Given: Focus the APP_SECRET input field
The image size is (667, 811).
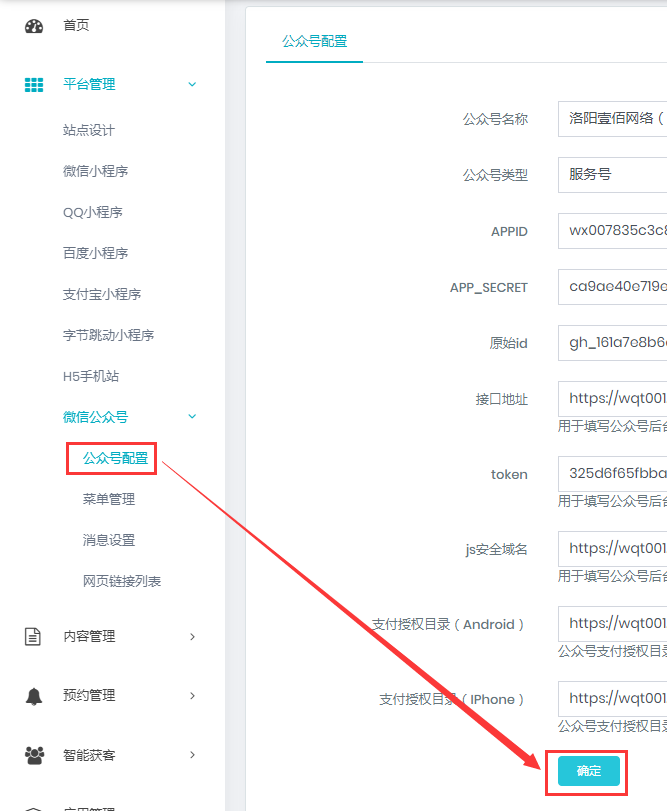Looking at the screenshot, I should 613,287.
